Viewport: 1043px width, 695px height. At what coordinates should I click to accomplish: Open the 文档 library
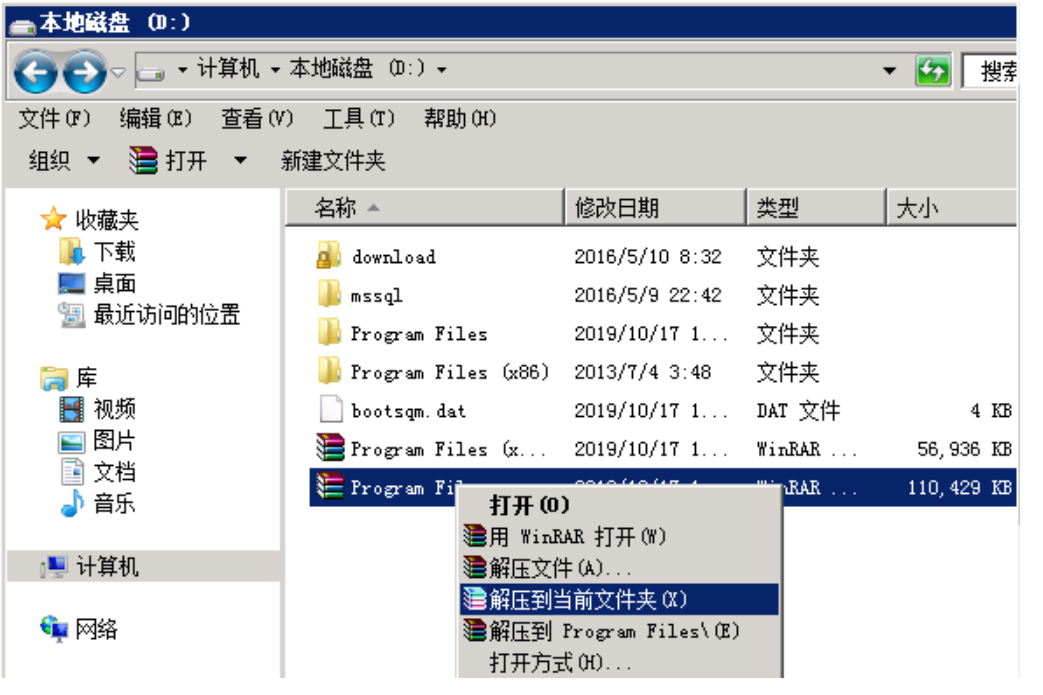pyautogui.click(x=114, y=472)
